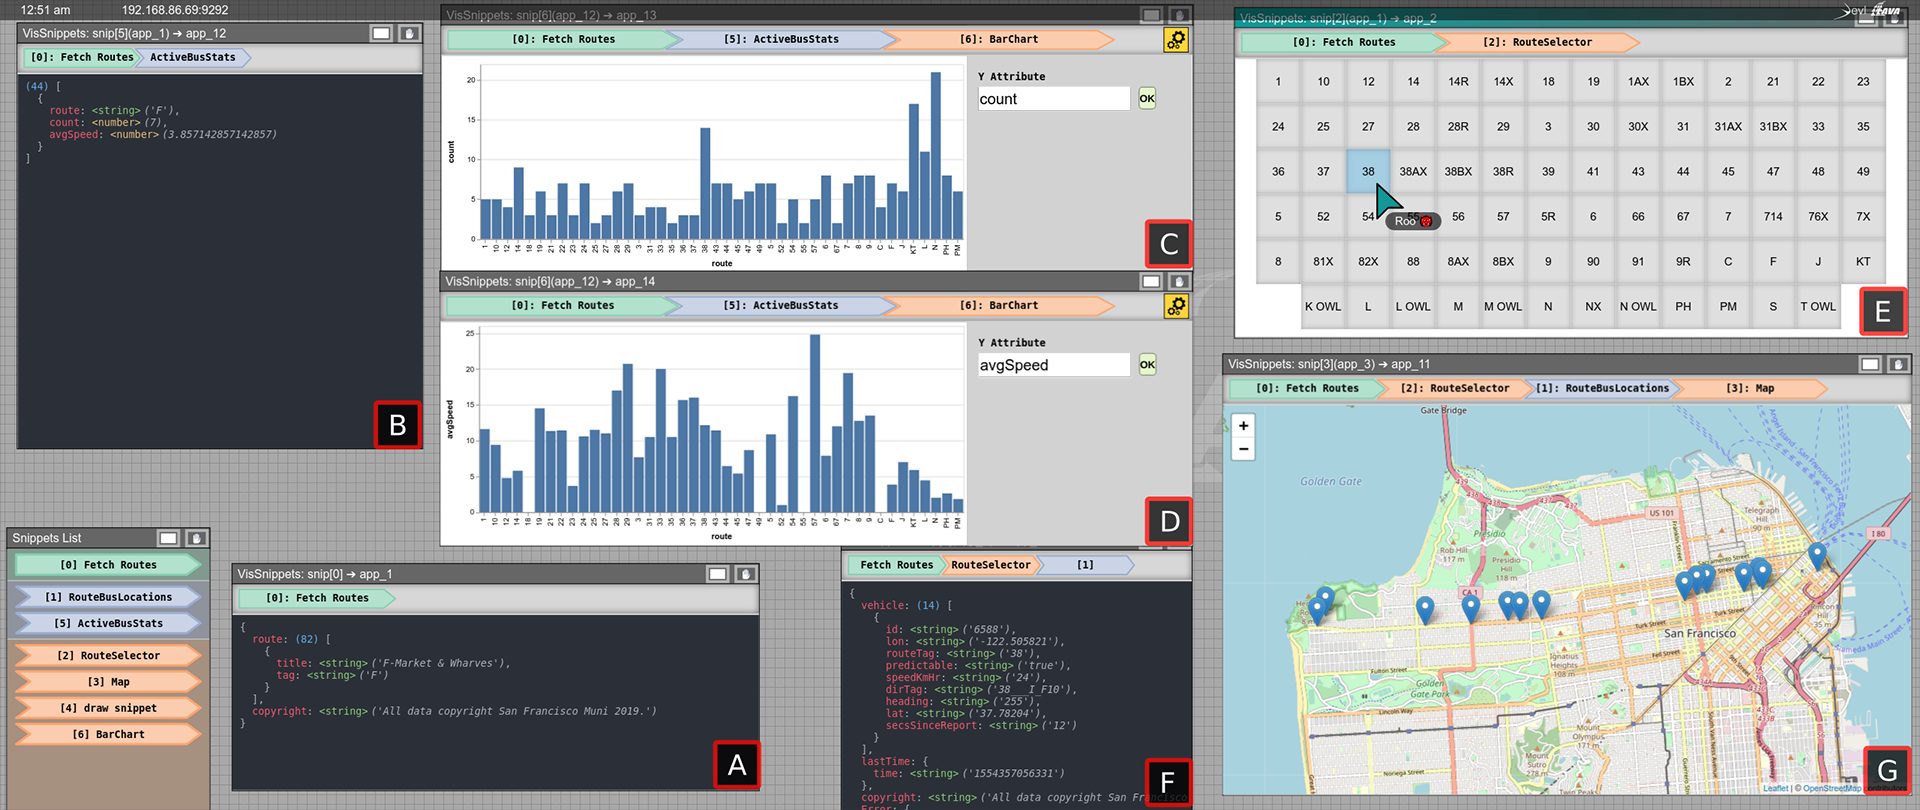
Task: Select route KT in the route selector grid
Action: (x=1863, y=262)
